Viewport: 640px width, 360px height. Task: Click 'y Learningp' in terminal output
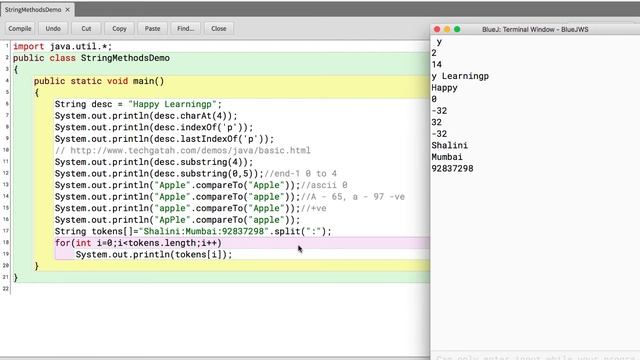coord(460,76)
